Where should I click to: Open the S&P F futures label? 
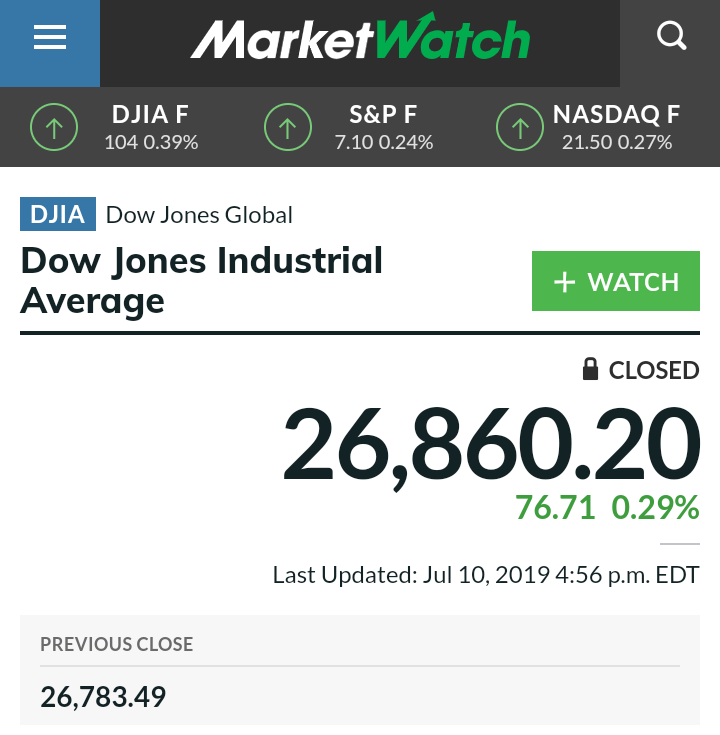click(x=384, y=114)
